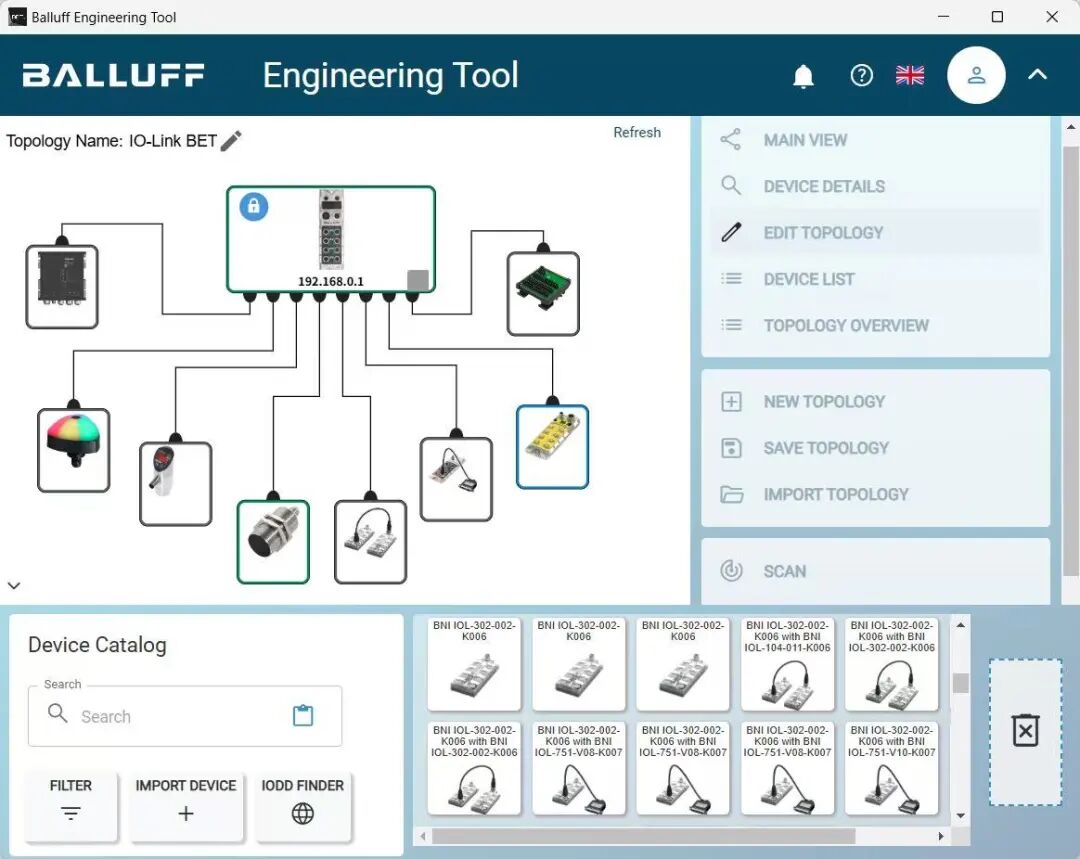Paste from clipboard icon in search box

click(x=303, y=715)
